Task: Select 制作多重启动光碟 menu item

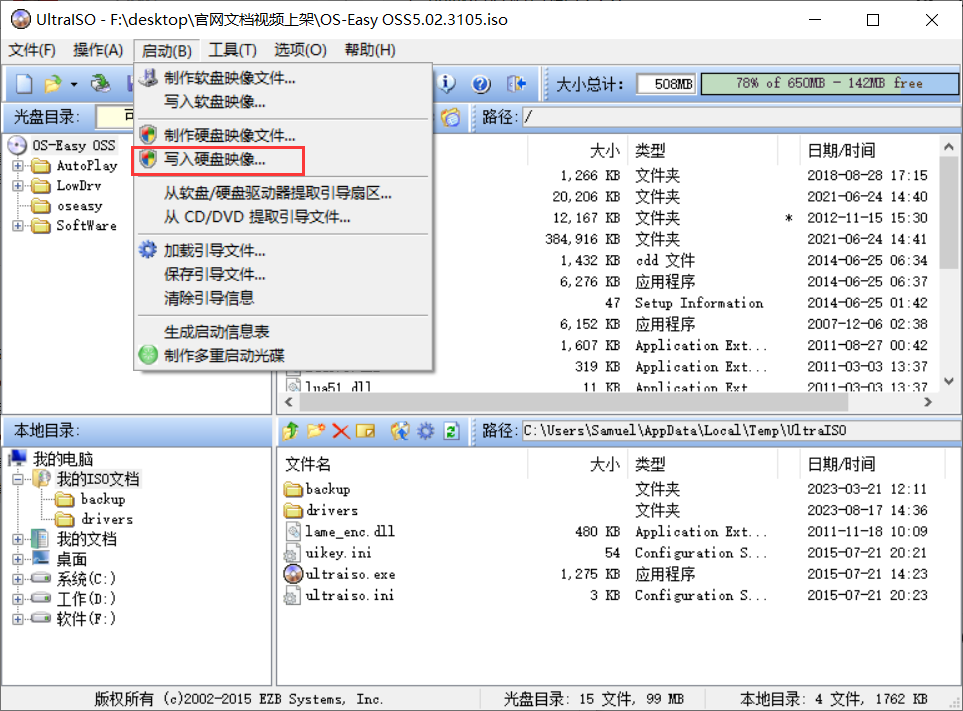Action: tap(224, 355)
